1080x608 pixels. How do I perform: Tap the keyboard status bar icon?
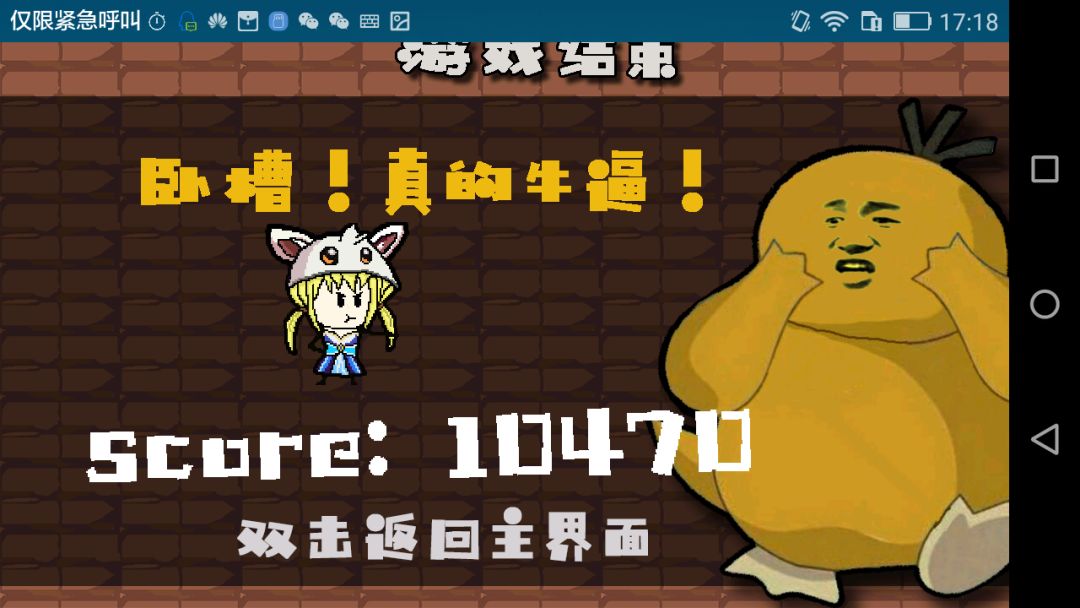tap(369, 21)
